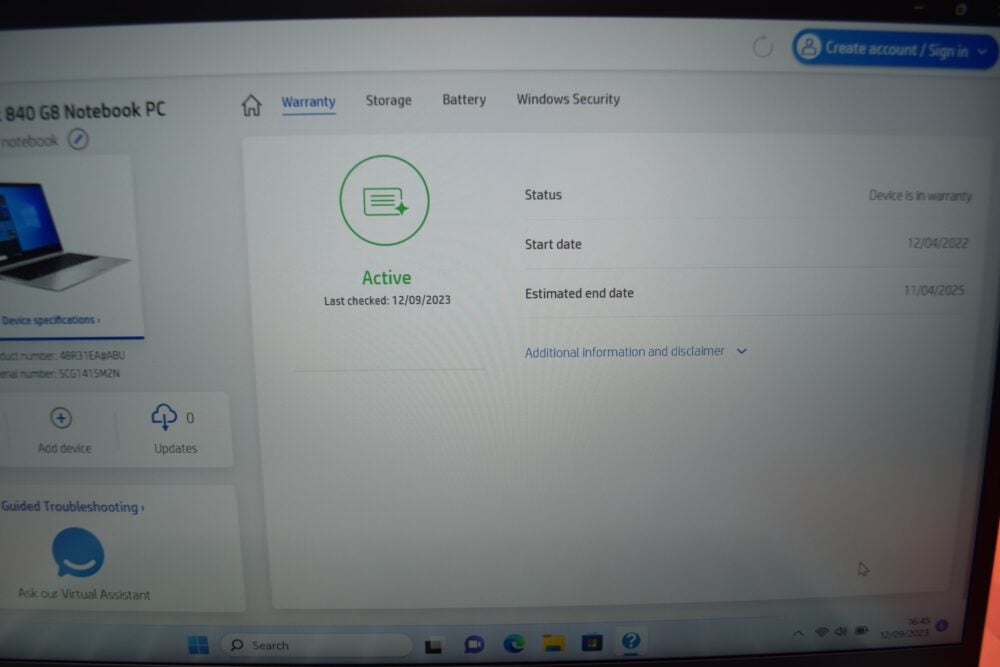Go to the Home icon

pos(251,105)
